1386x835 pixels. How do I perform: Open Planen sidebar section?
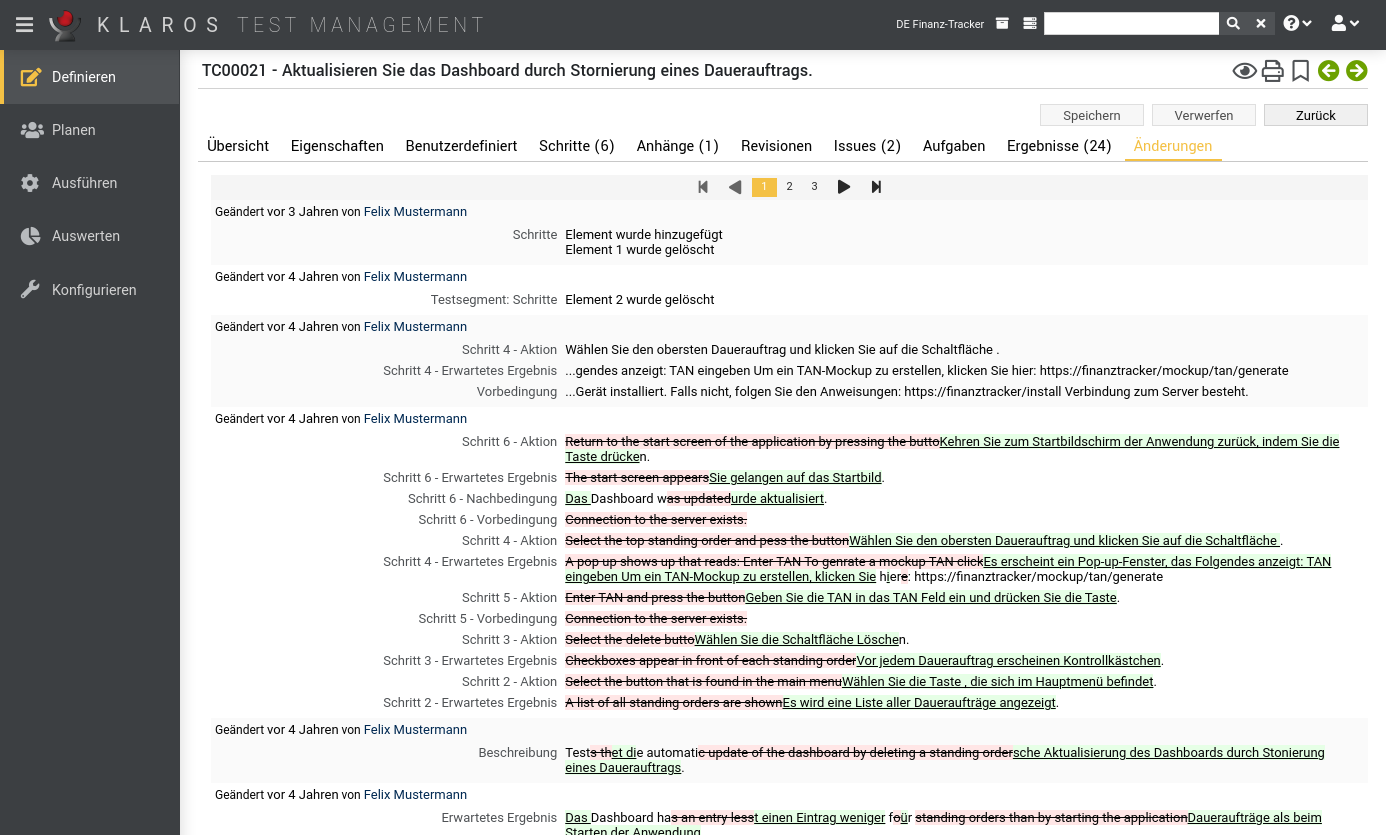coord(90,130)
